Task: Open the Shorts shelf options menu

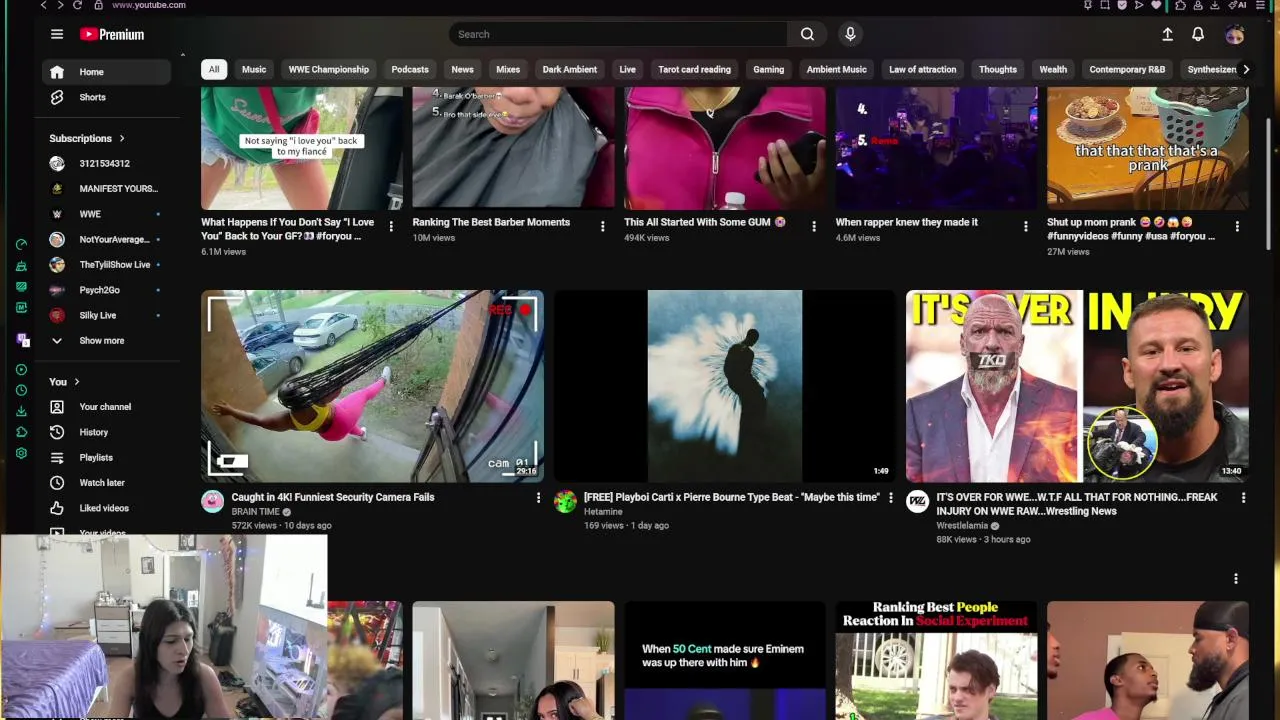Action: (x=1236, y=578)
